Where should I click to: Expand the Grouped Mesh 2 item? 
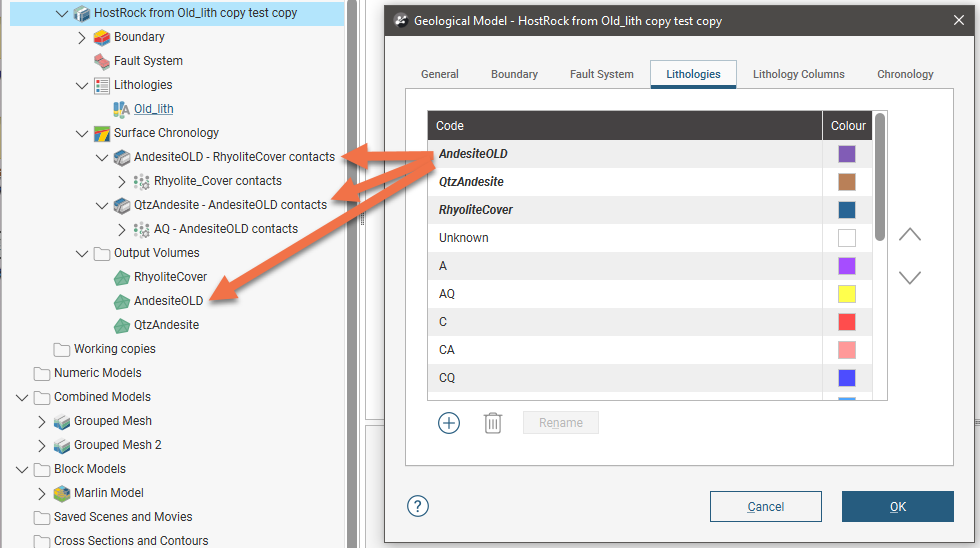pyautogui.click(x=42, y=445)
